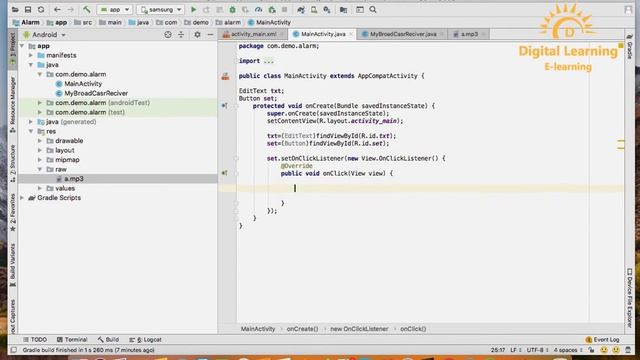Open the Terminal tool window
This screenshot has height=360, width=640.
[x=72, y=340]
